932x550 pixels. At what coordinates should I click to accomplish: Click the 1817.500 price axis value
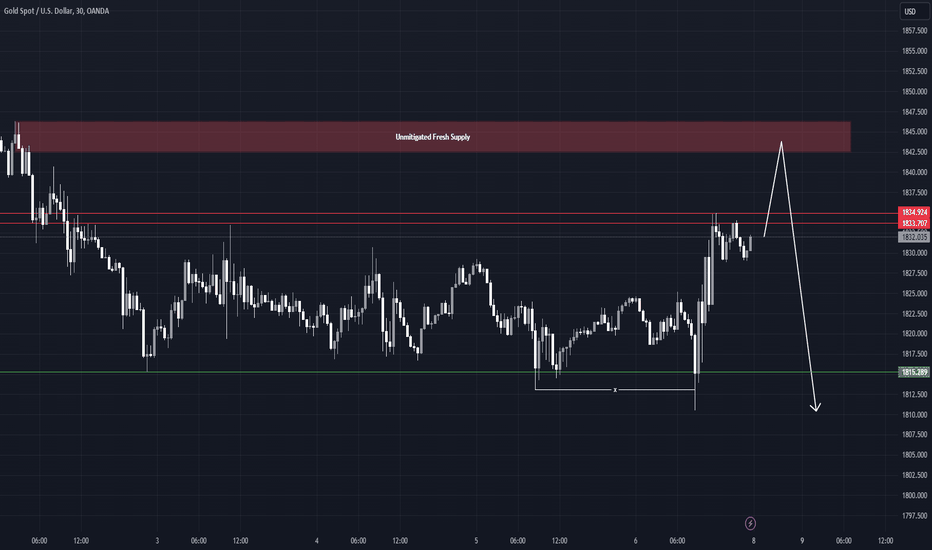tap(914, 354)
